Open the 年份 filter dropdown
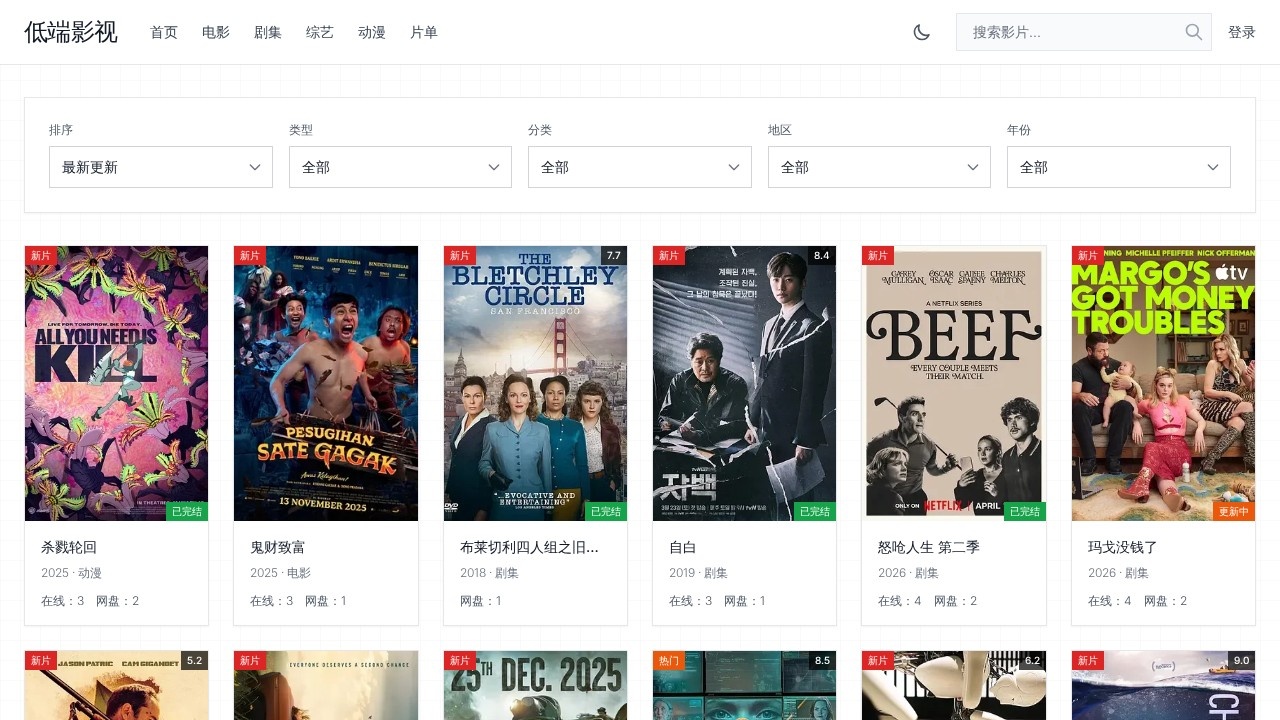The height and width of the screenshot is (720, 1280). click(1118, 167)
